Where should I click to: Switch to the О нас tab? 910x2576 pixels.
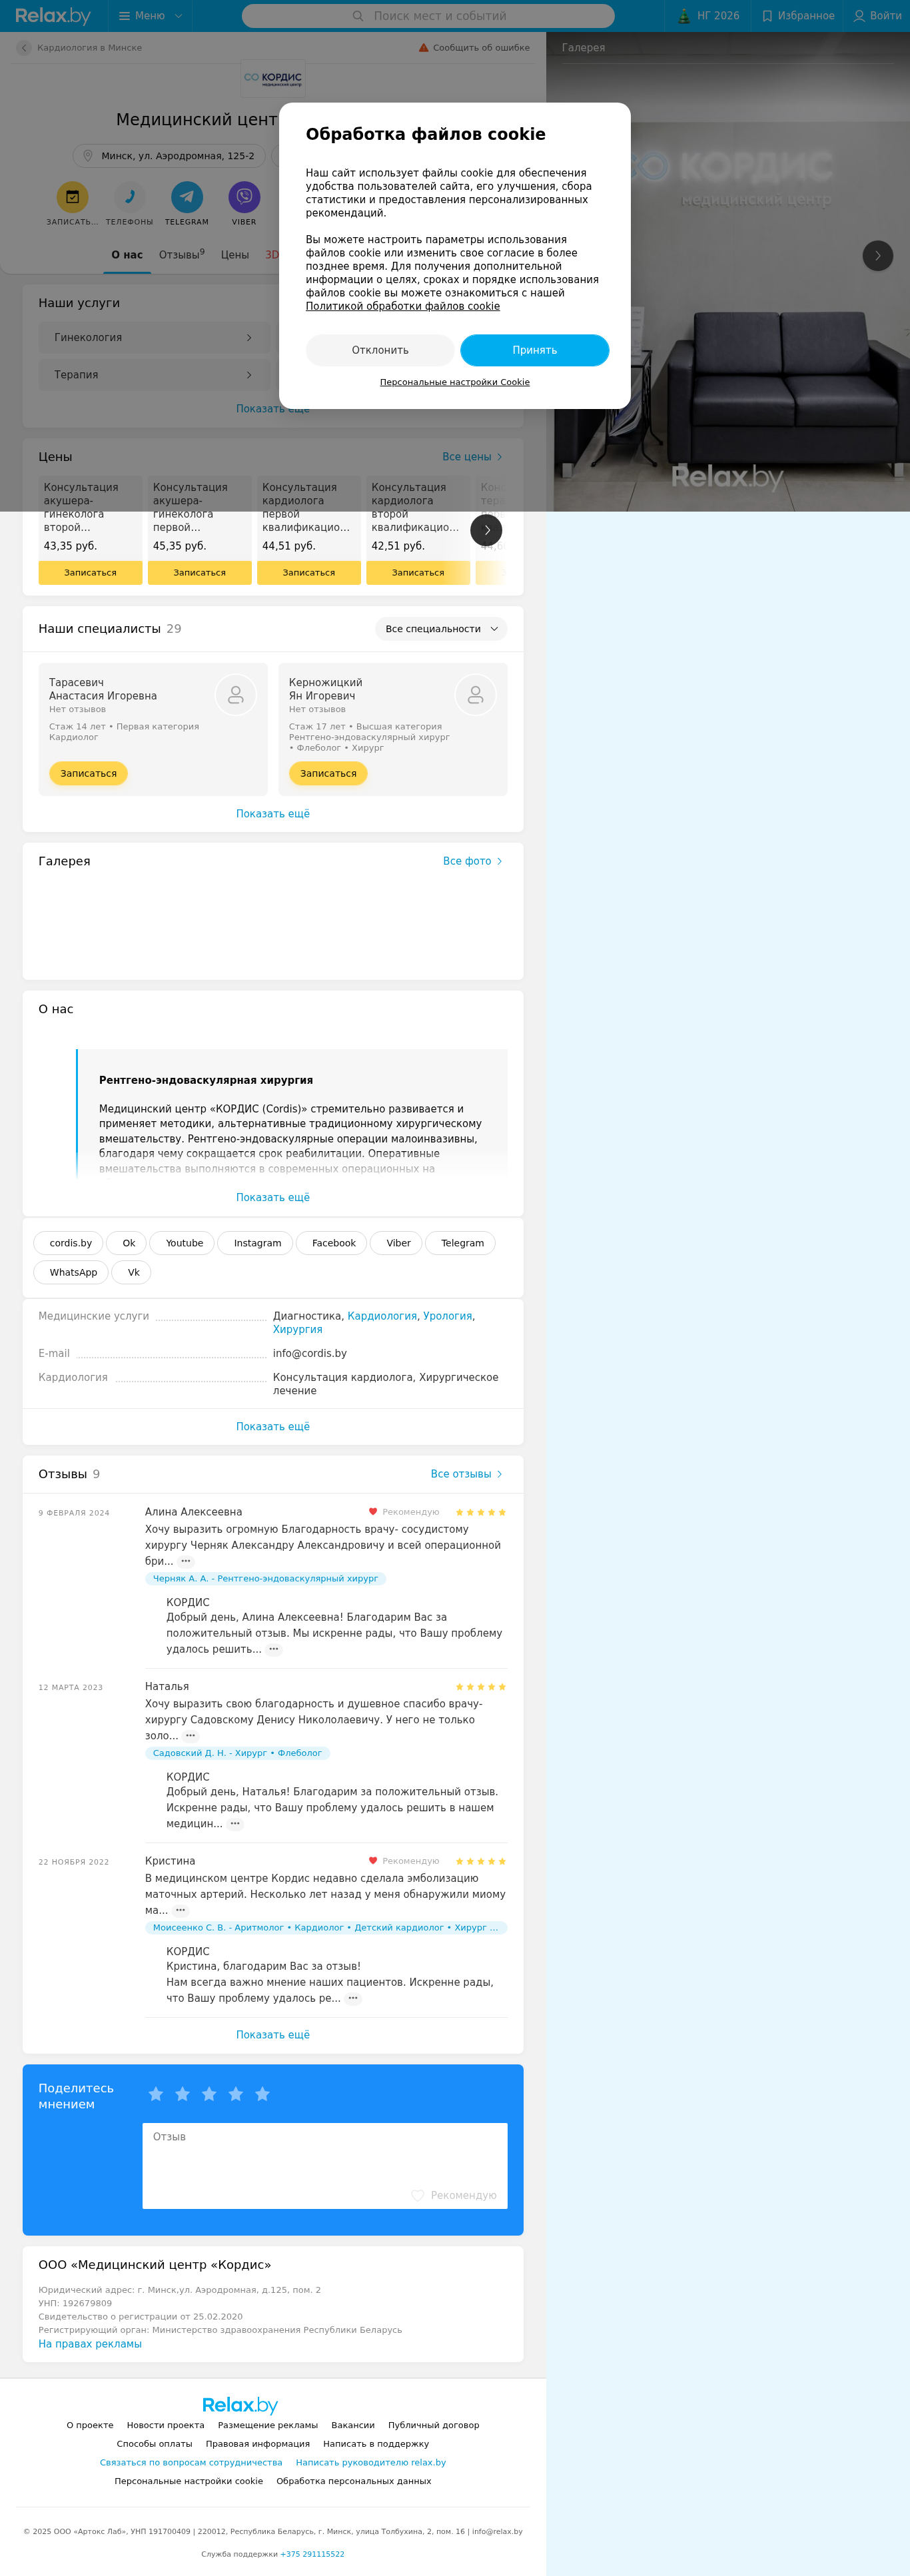tap(127, 255)
